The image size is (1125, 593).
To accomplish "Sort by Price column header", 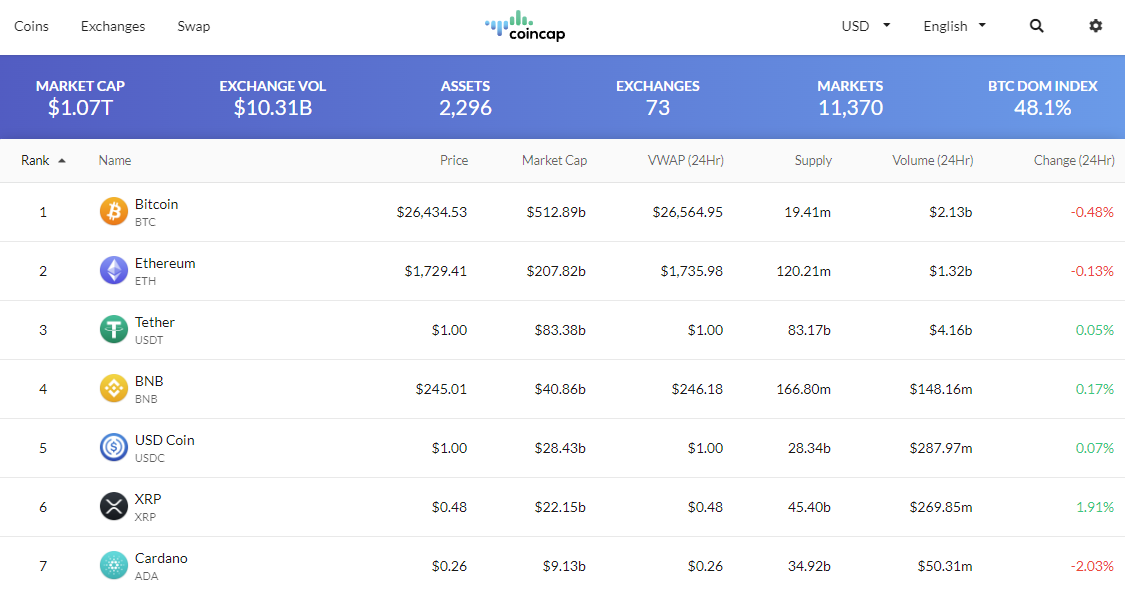I will 453,160.
